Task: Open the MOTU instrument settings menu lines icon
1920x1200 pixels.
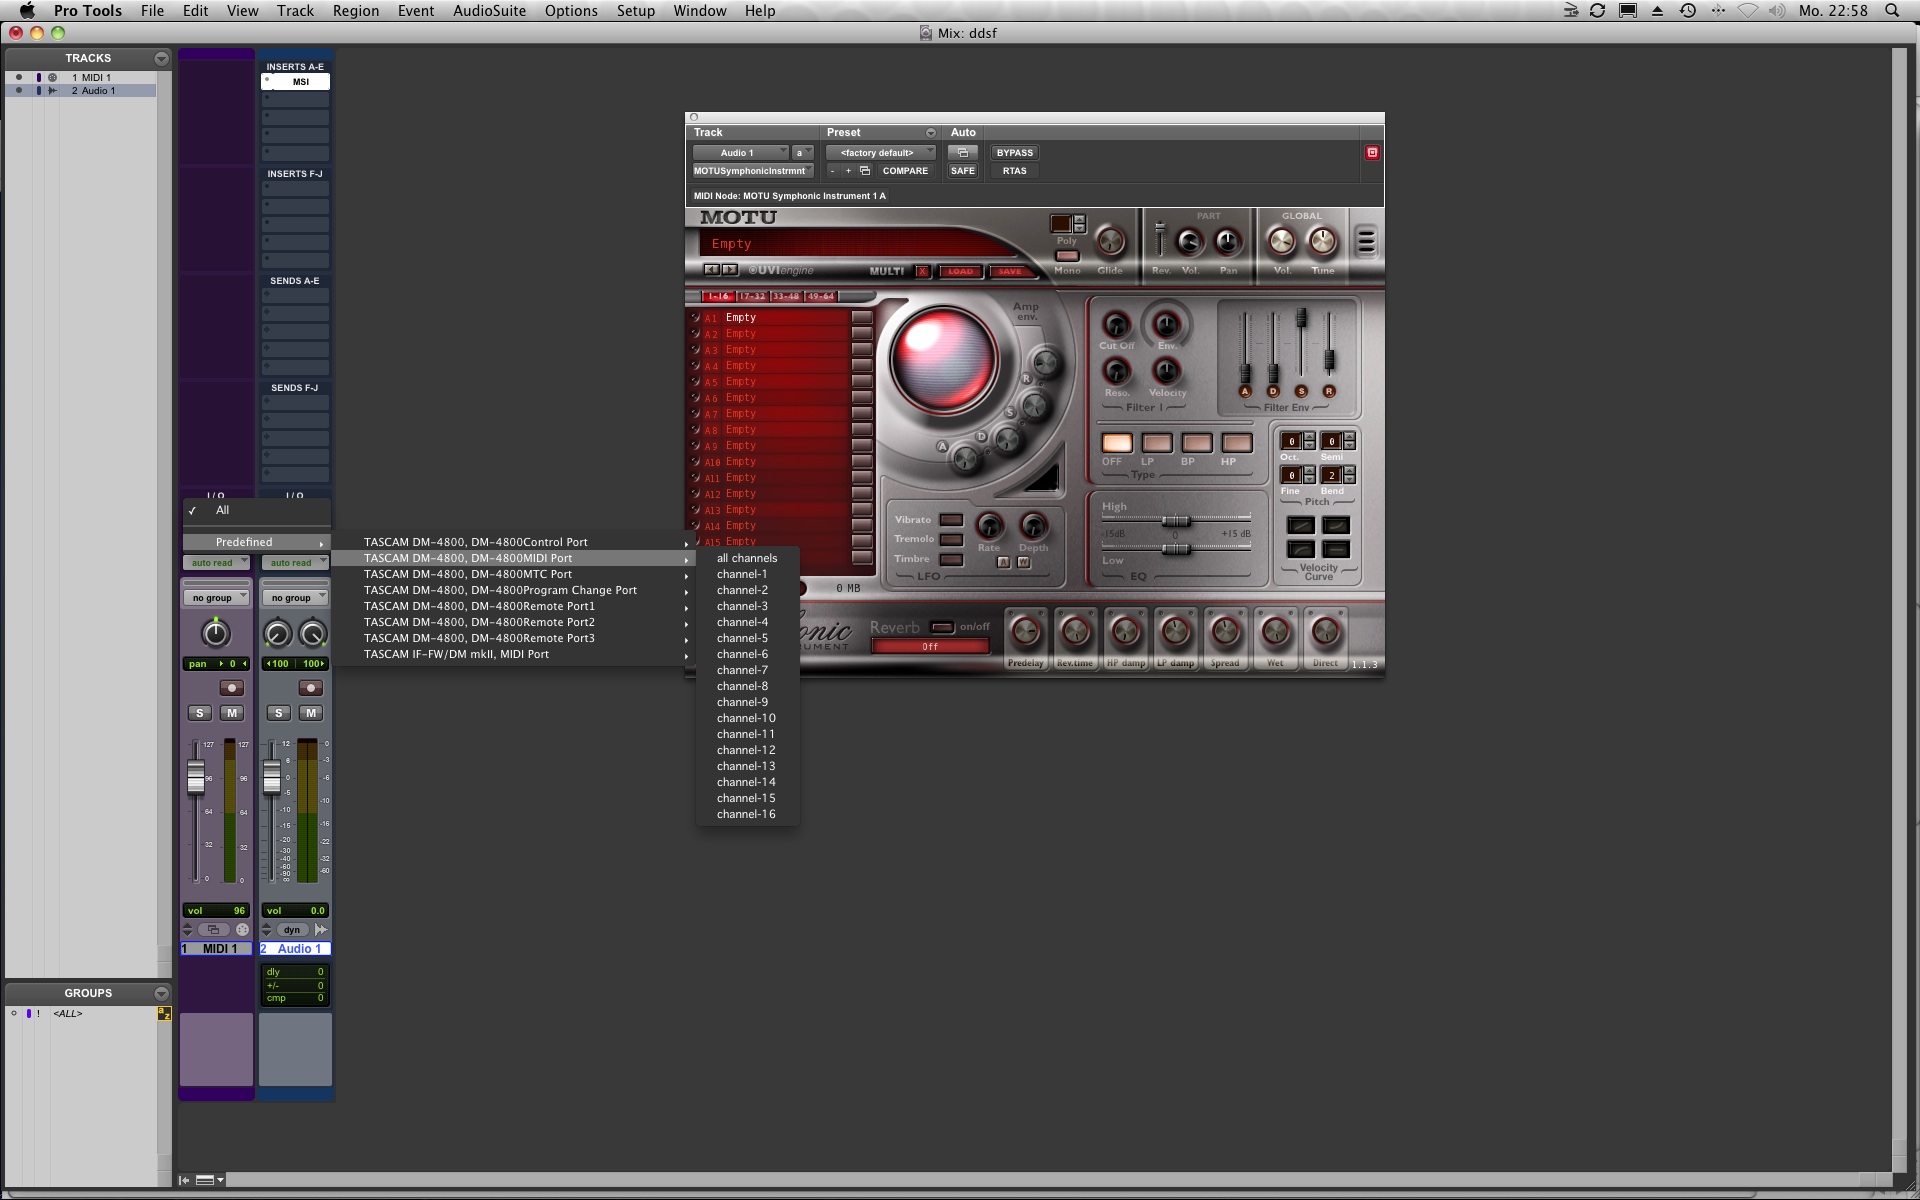Action: click(1366, 241)
